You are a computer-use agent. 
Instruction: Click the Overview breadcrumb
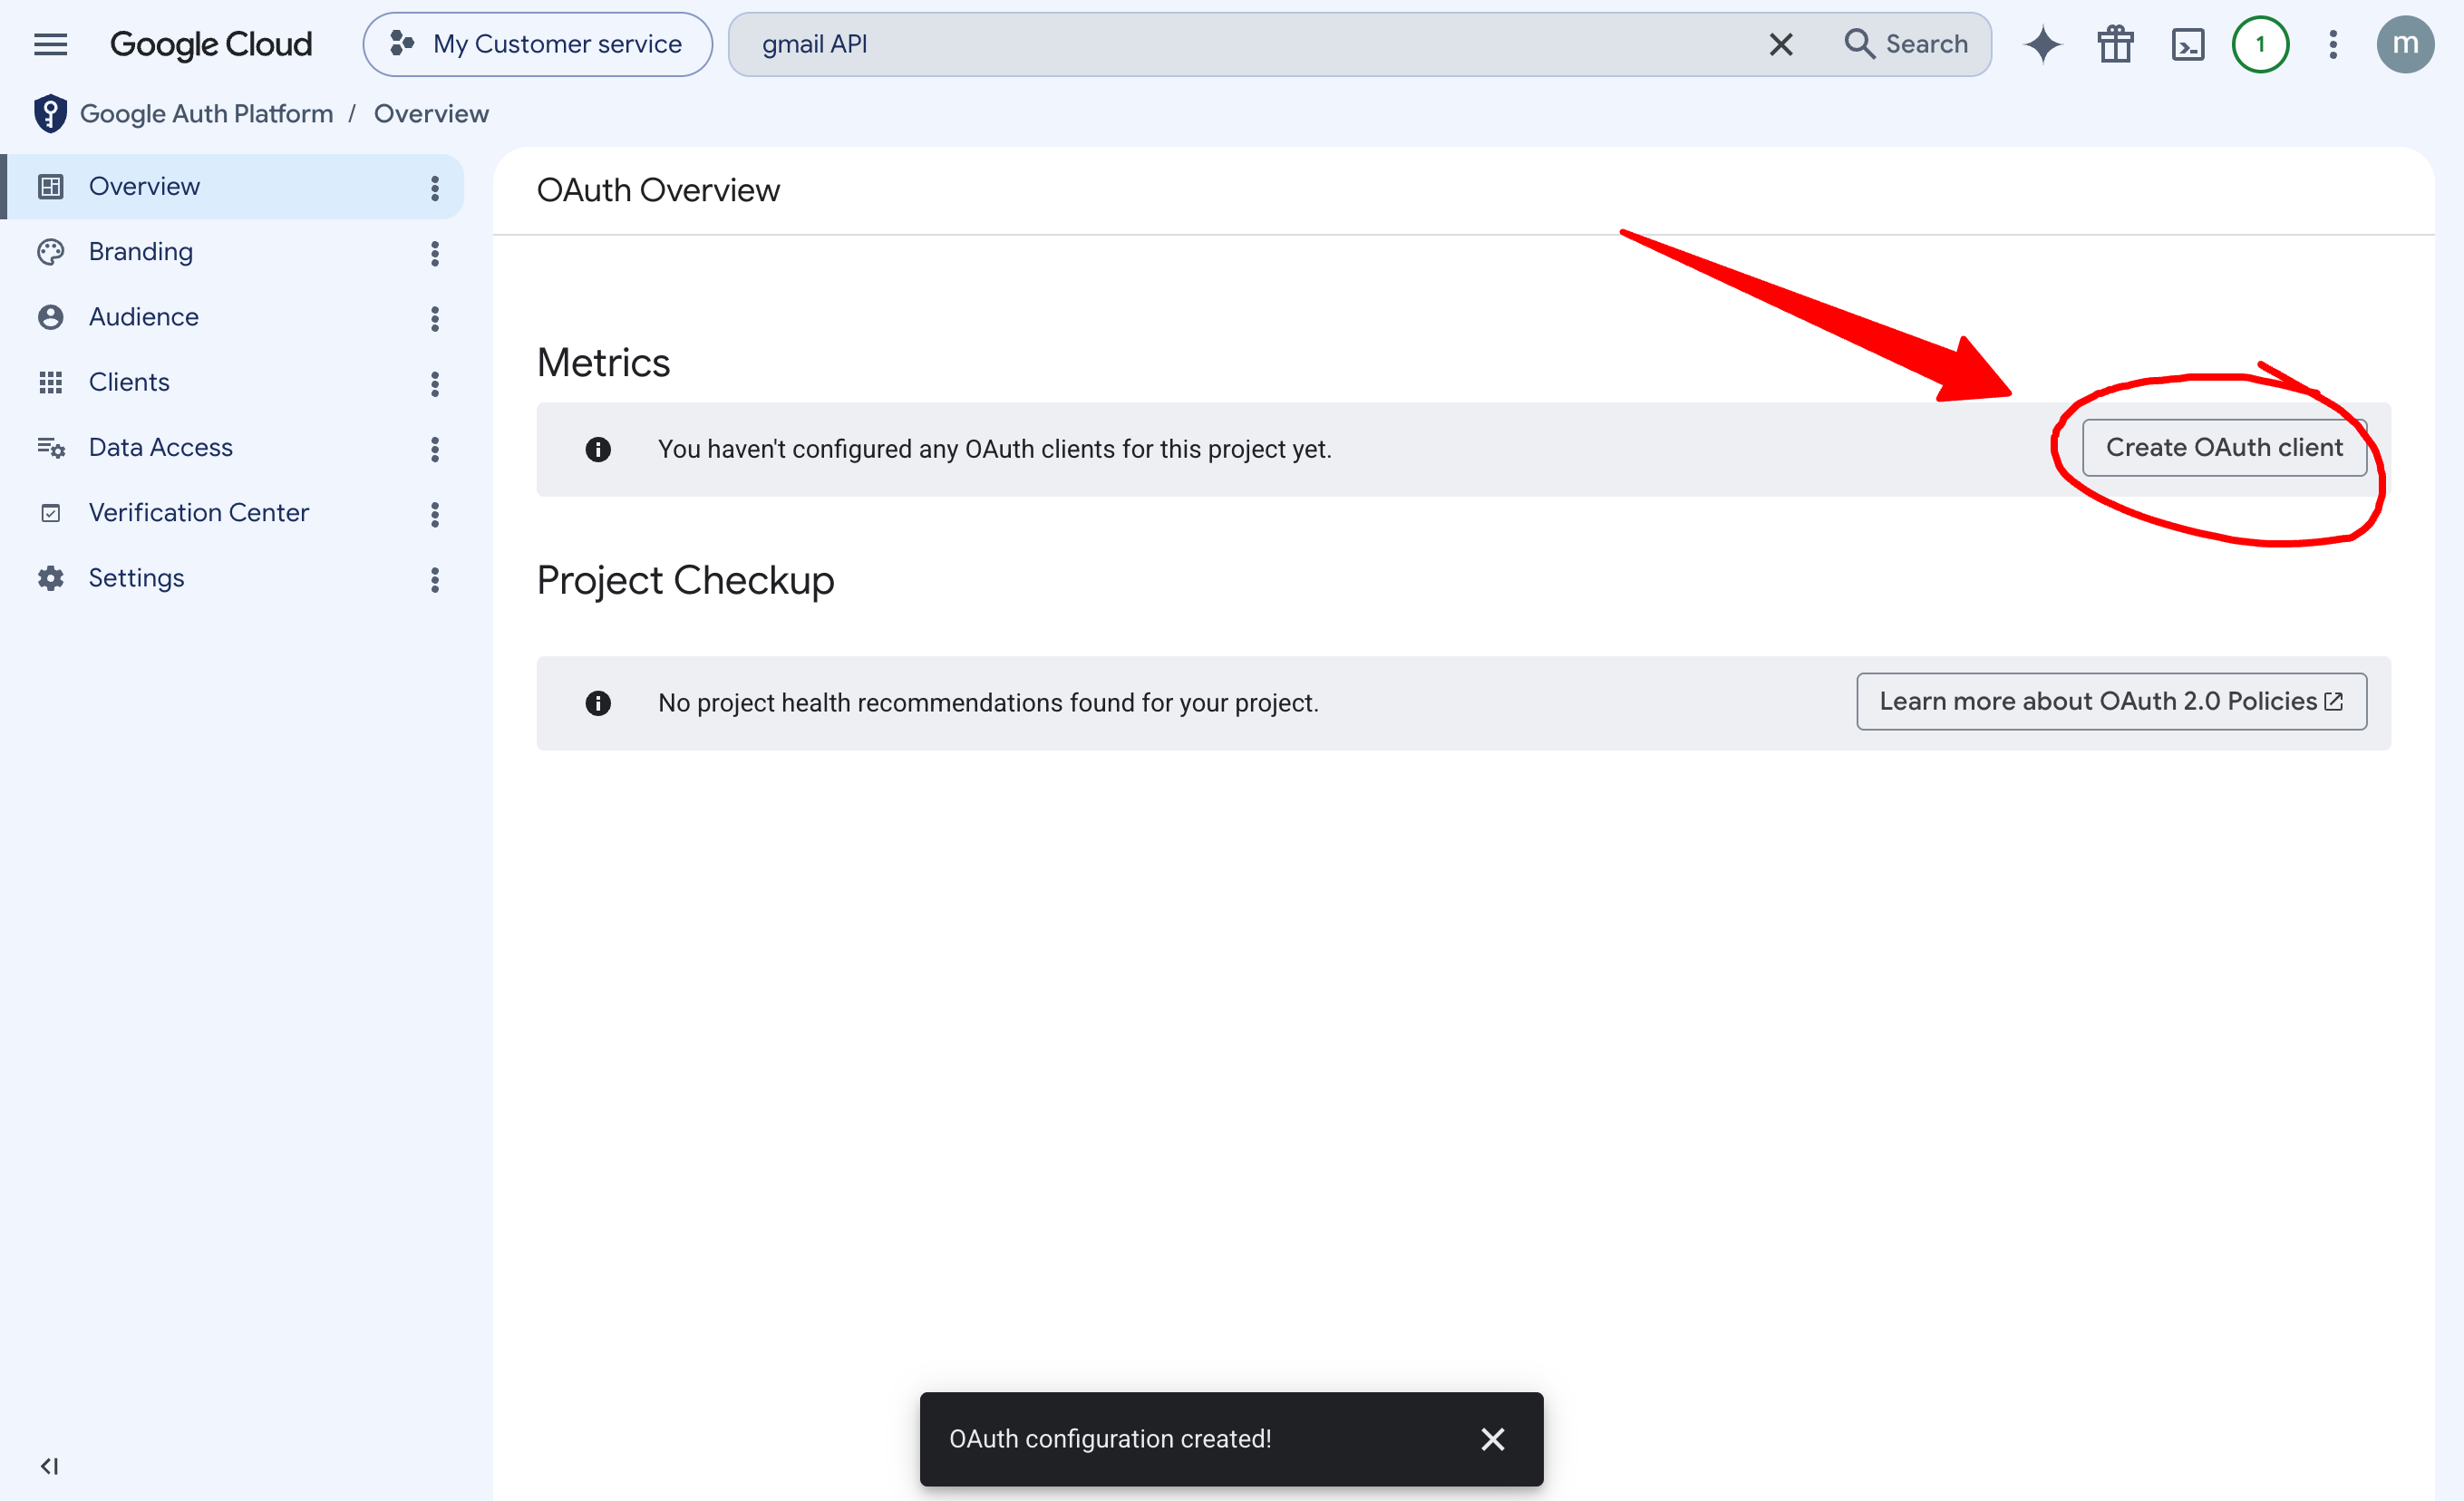431,114
